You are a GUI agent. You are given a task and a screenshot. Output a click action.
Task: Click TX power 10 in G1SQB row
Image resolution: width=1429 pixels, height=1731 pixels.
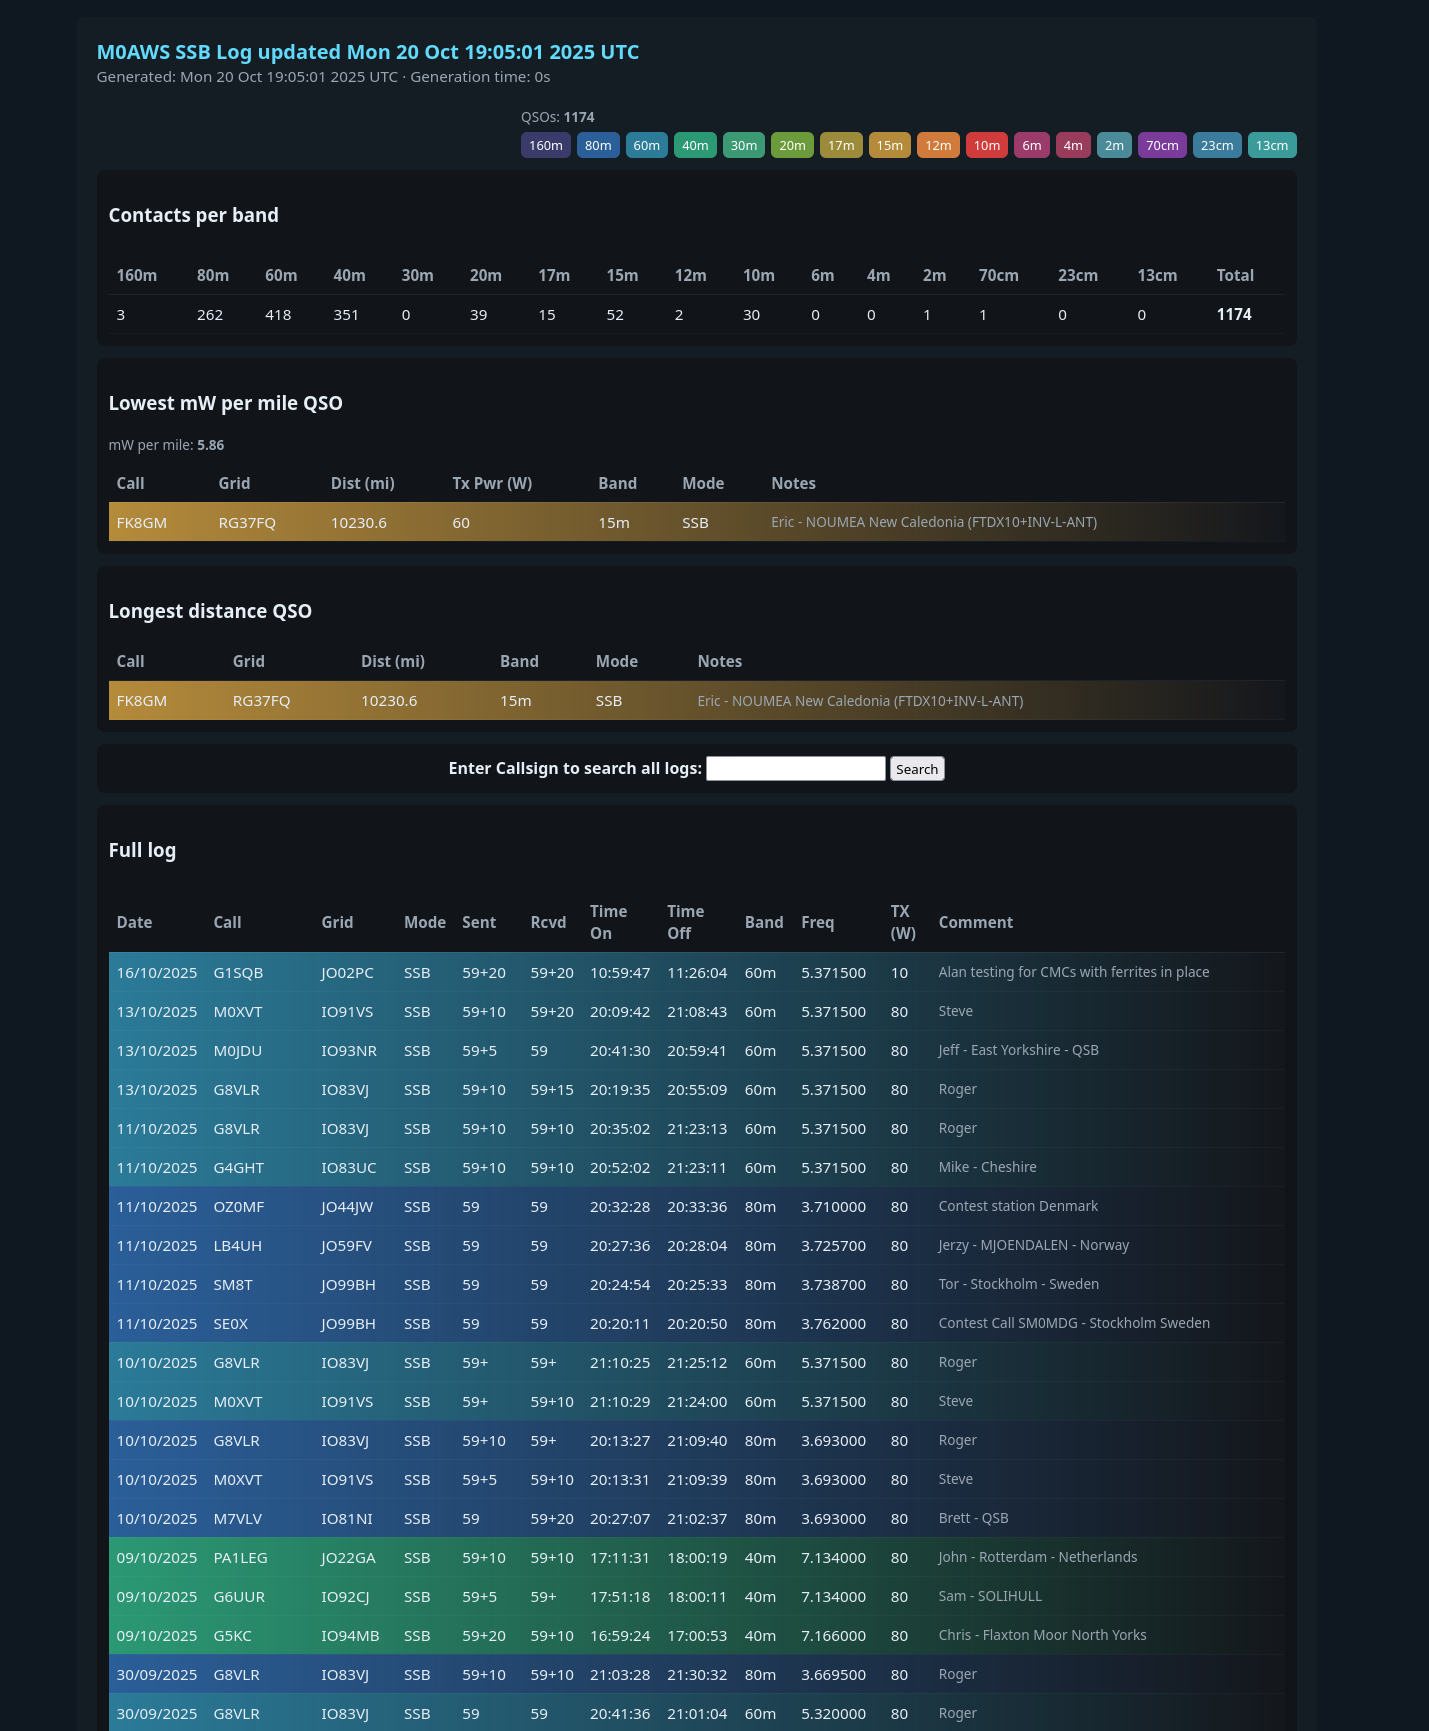tap(900, 972)
